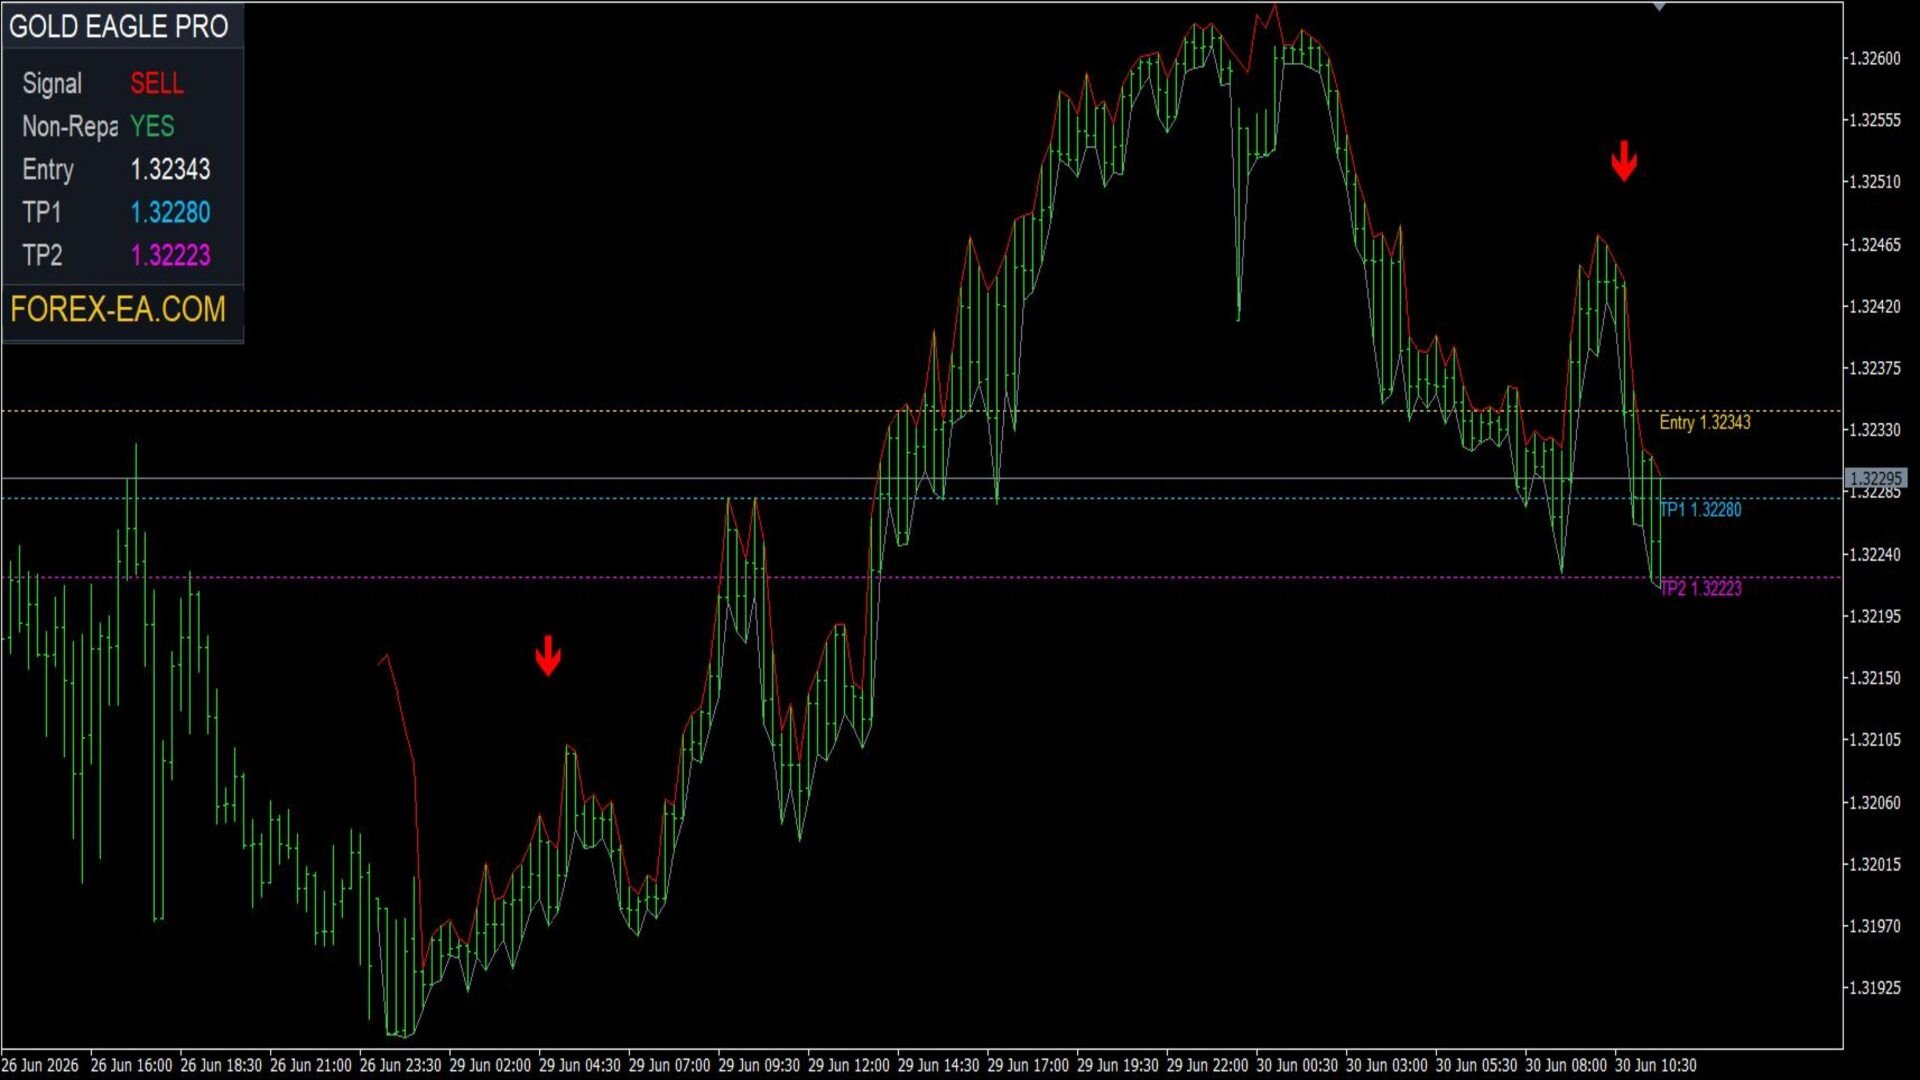
Task: Click the red sell arrow near 30 Jun
Action: click(x=1624, y=161)
